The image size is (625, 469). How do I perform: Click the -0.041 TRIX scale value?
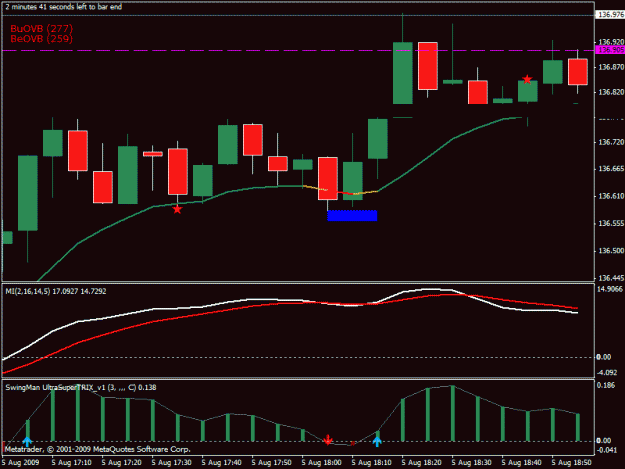click(x=606, y=450)
